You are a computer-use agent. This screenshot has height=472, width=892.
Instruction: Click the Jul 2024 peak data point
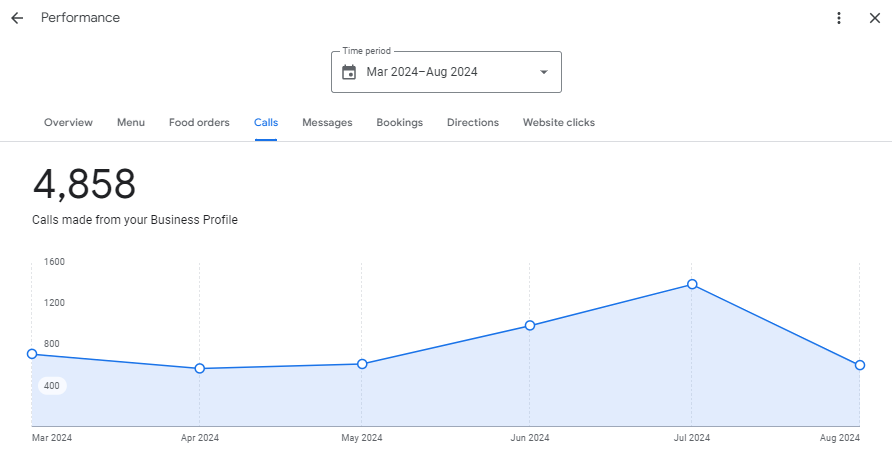click(692, 284)
